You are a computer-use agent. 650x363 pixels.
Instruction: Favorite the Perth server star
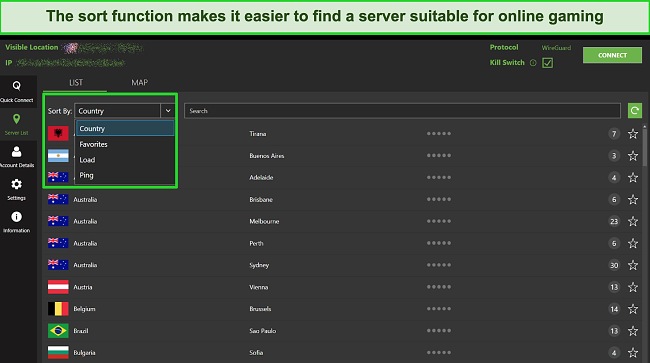pos(633,243)
